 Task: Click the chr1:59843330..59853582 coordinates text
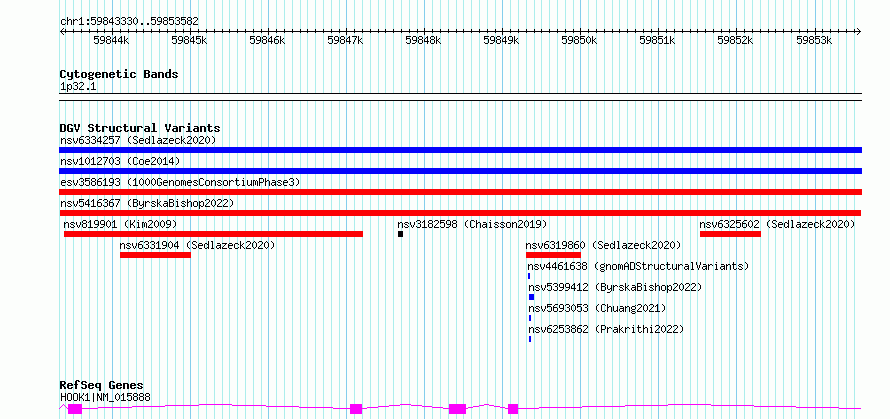pyautogui.click(x=129, y=22)
